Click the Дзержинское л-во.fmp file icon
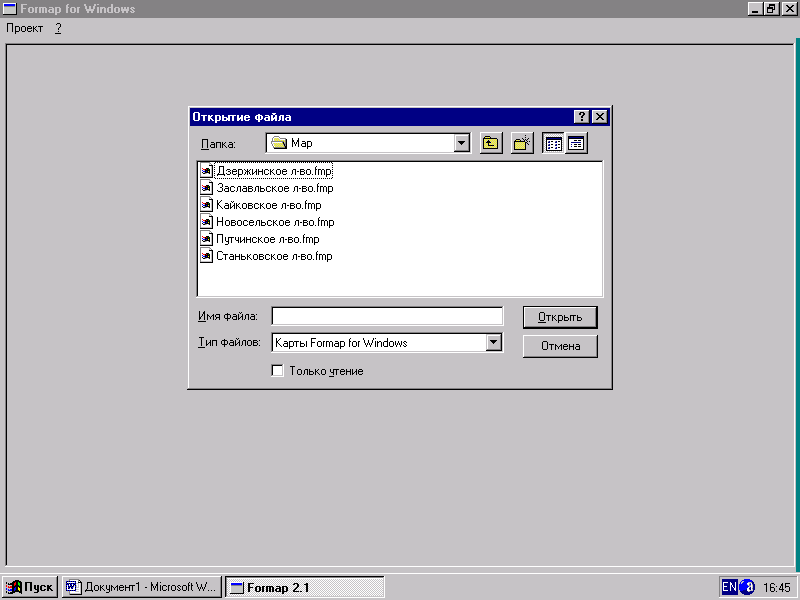The image size is (800, 600). click(206, 171)
